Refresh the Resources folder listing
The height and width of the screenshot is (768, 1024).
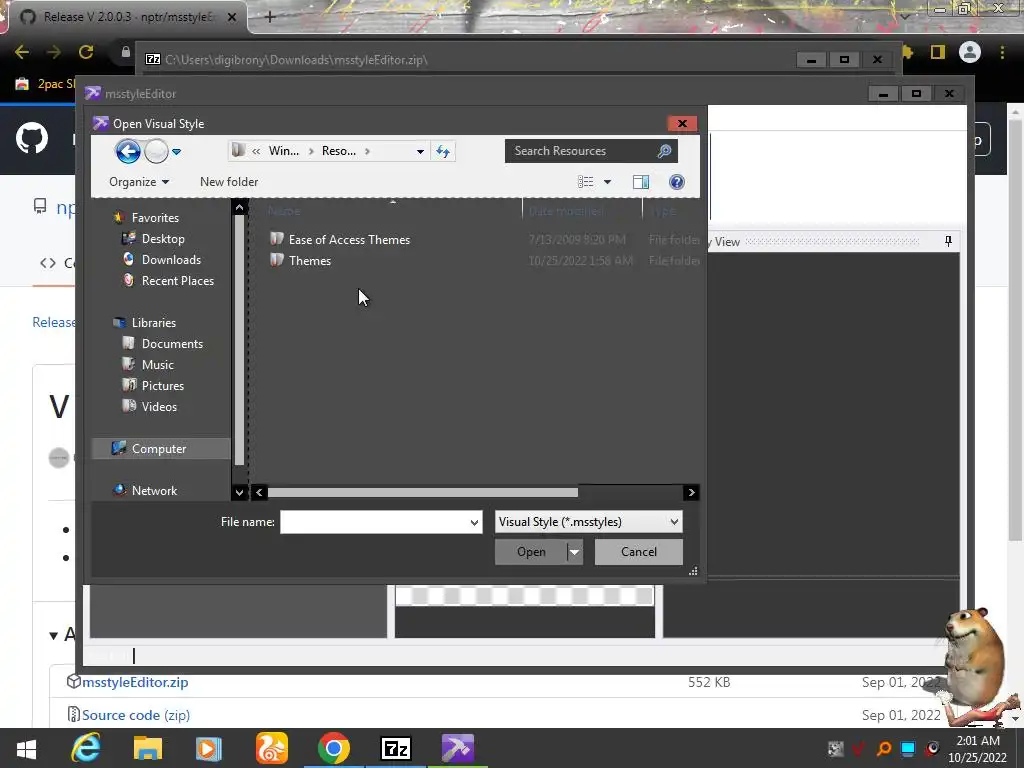pos(443,152)
